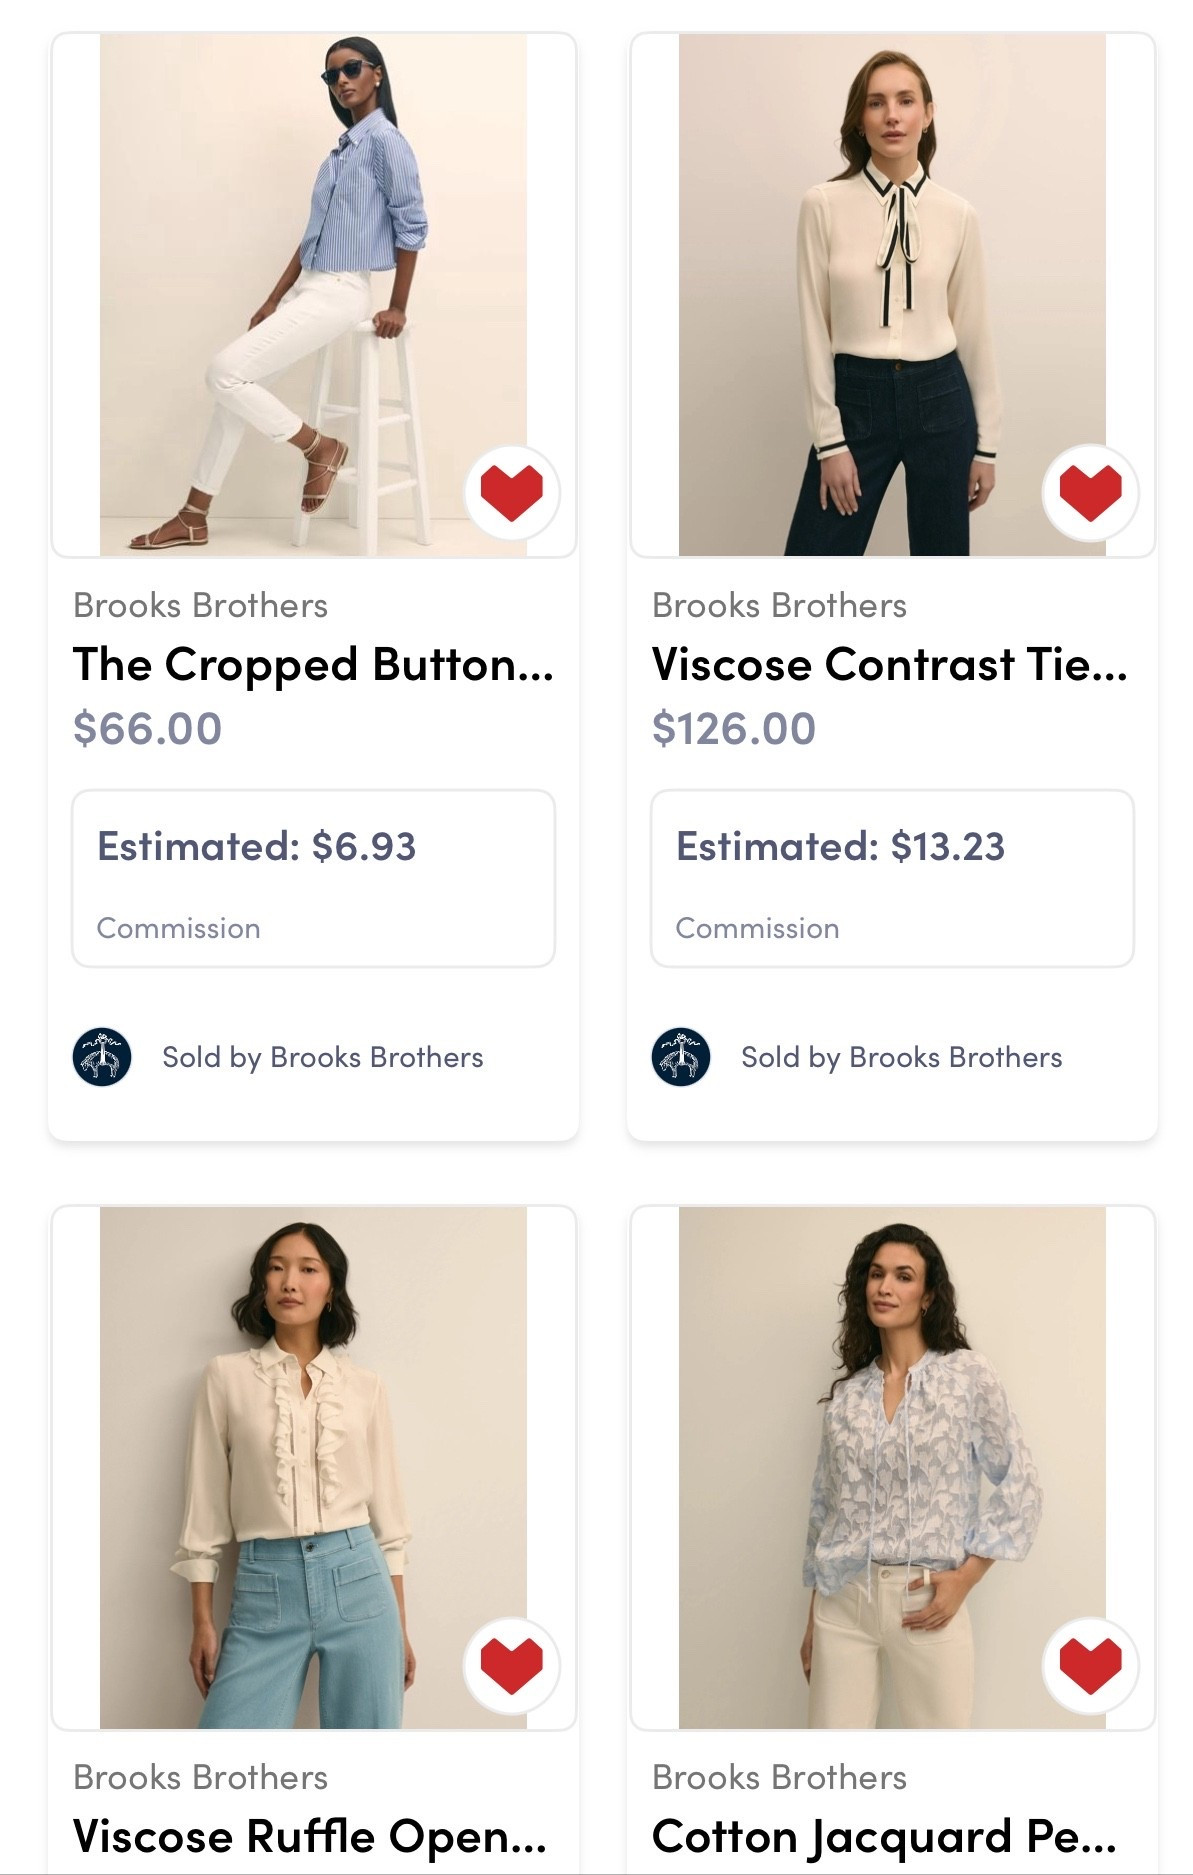1193x1875 pixels.
Task: Click "Sold by Brooks Brothers" under $66.00 item
Action: [322, 1057]
